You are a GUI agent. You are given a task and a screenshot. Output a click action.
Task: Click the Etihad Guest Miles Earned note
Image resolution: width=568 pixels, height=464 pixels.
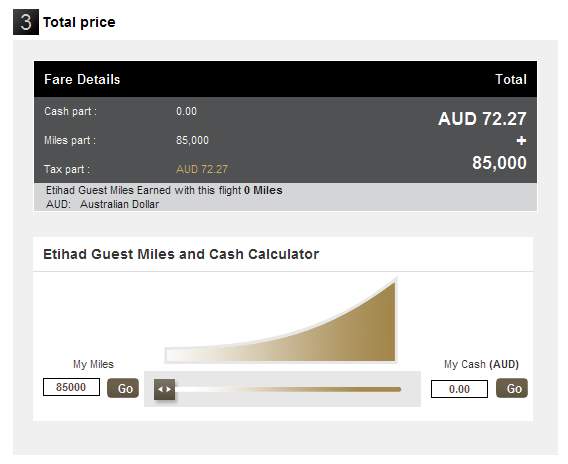pos(164,190)
